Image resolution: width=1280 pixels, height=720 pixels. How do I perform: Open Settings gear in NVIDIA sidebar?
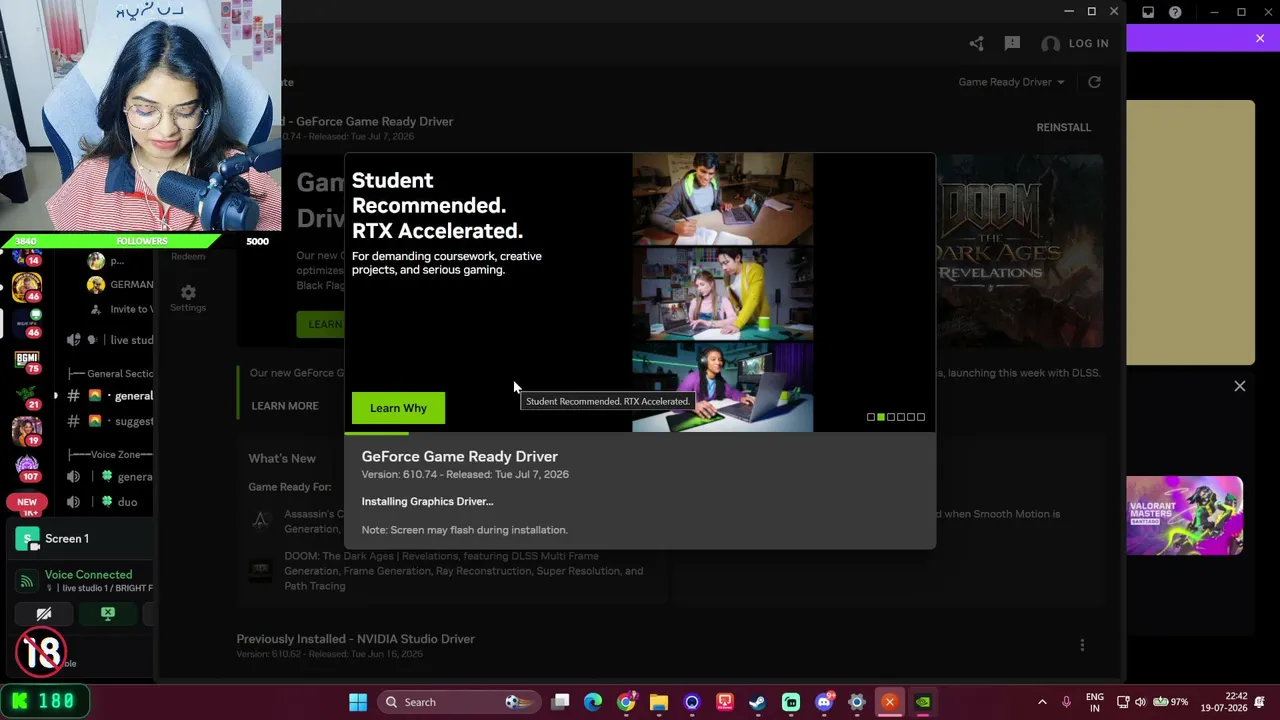click(188, 297)
